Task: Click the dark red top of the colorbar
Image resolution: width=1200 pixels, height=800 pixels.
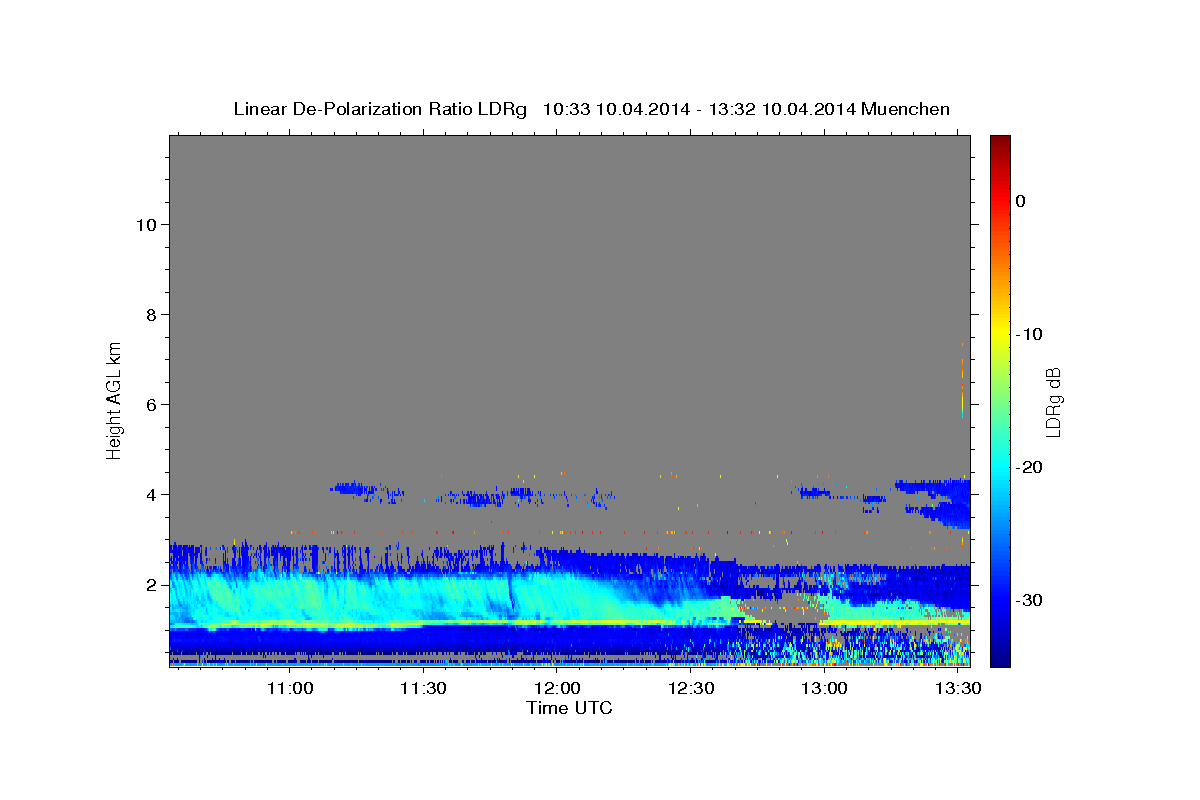Action: [x=1000, y=142]
